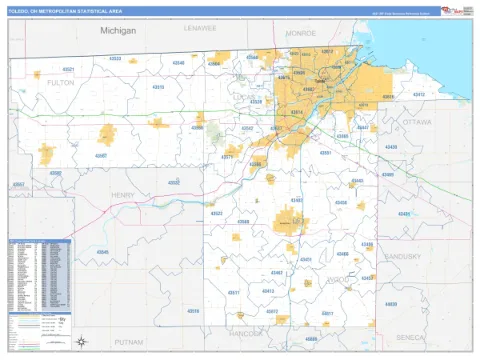Click ZIP code label 43542

tap(247, 128)
